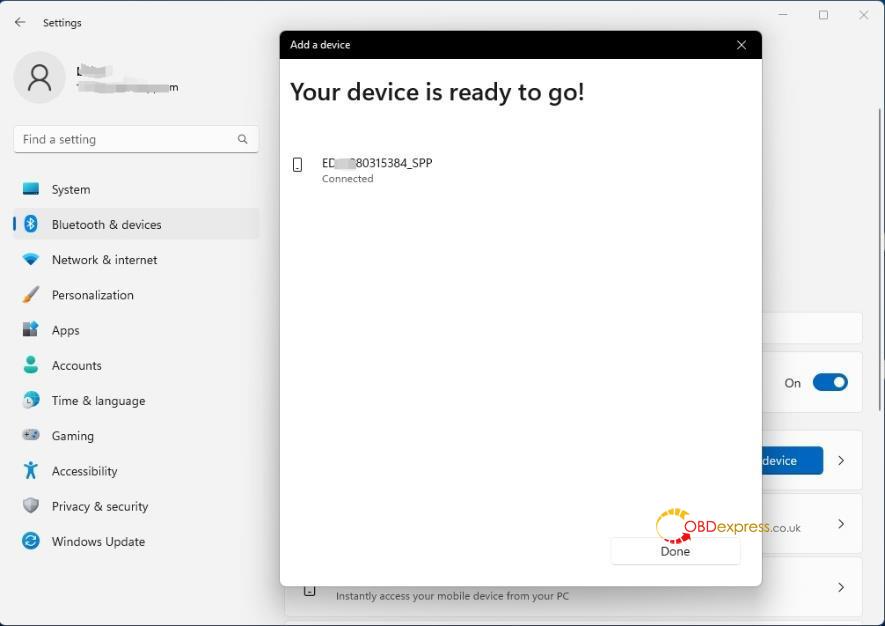Open Time & language settings
The height and width of the screenshot is (626, 885).
click(98, 401)
